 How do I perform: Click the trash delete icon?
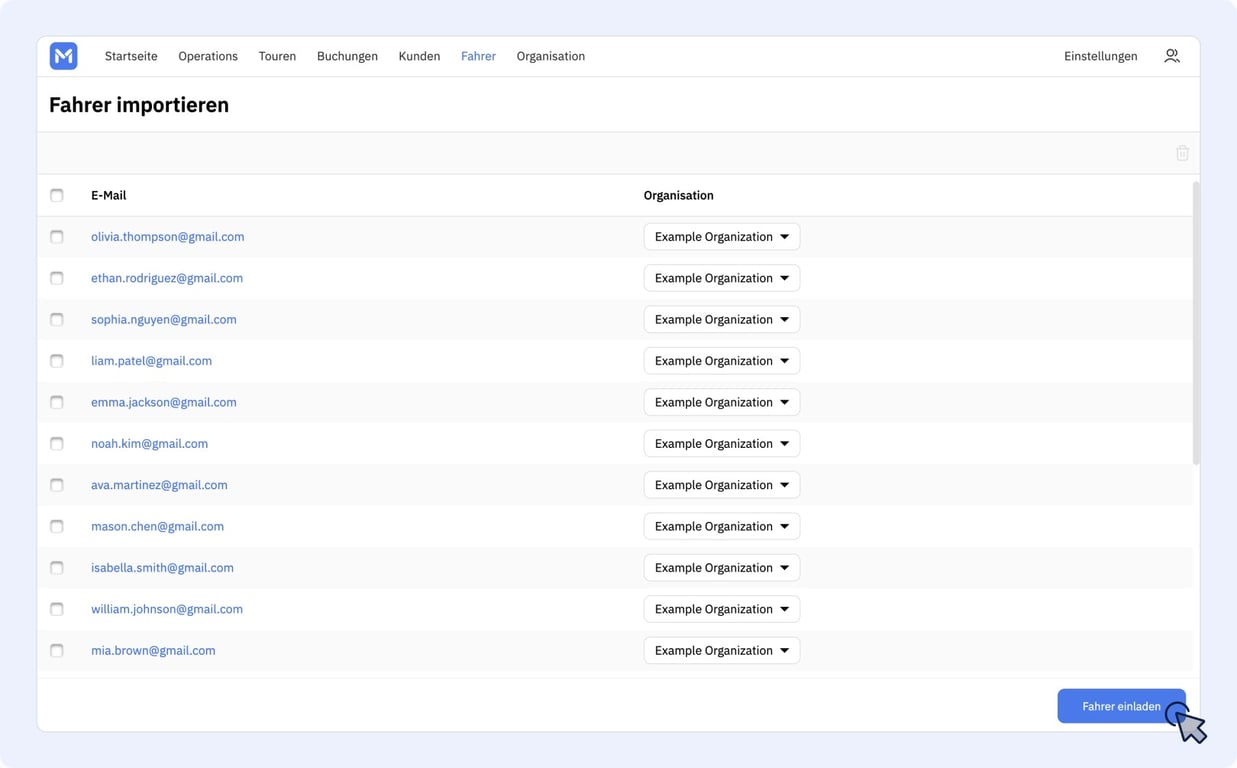pos(1182,153)
